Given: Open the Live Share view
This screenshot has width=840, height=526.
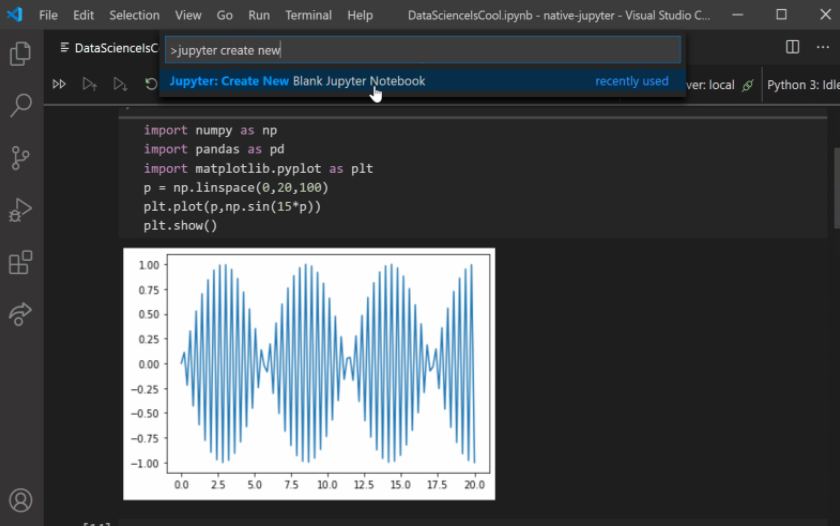Looking at the screenshot, I should pos(20,314).
